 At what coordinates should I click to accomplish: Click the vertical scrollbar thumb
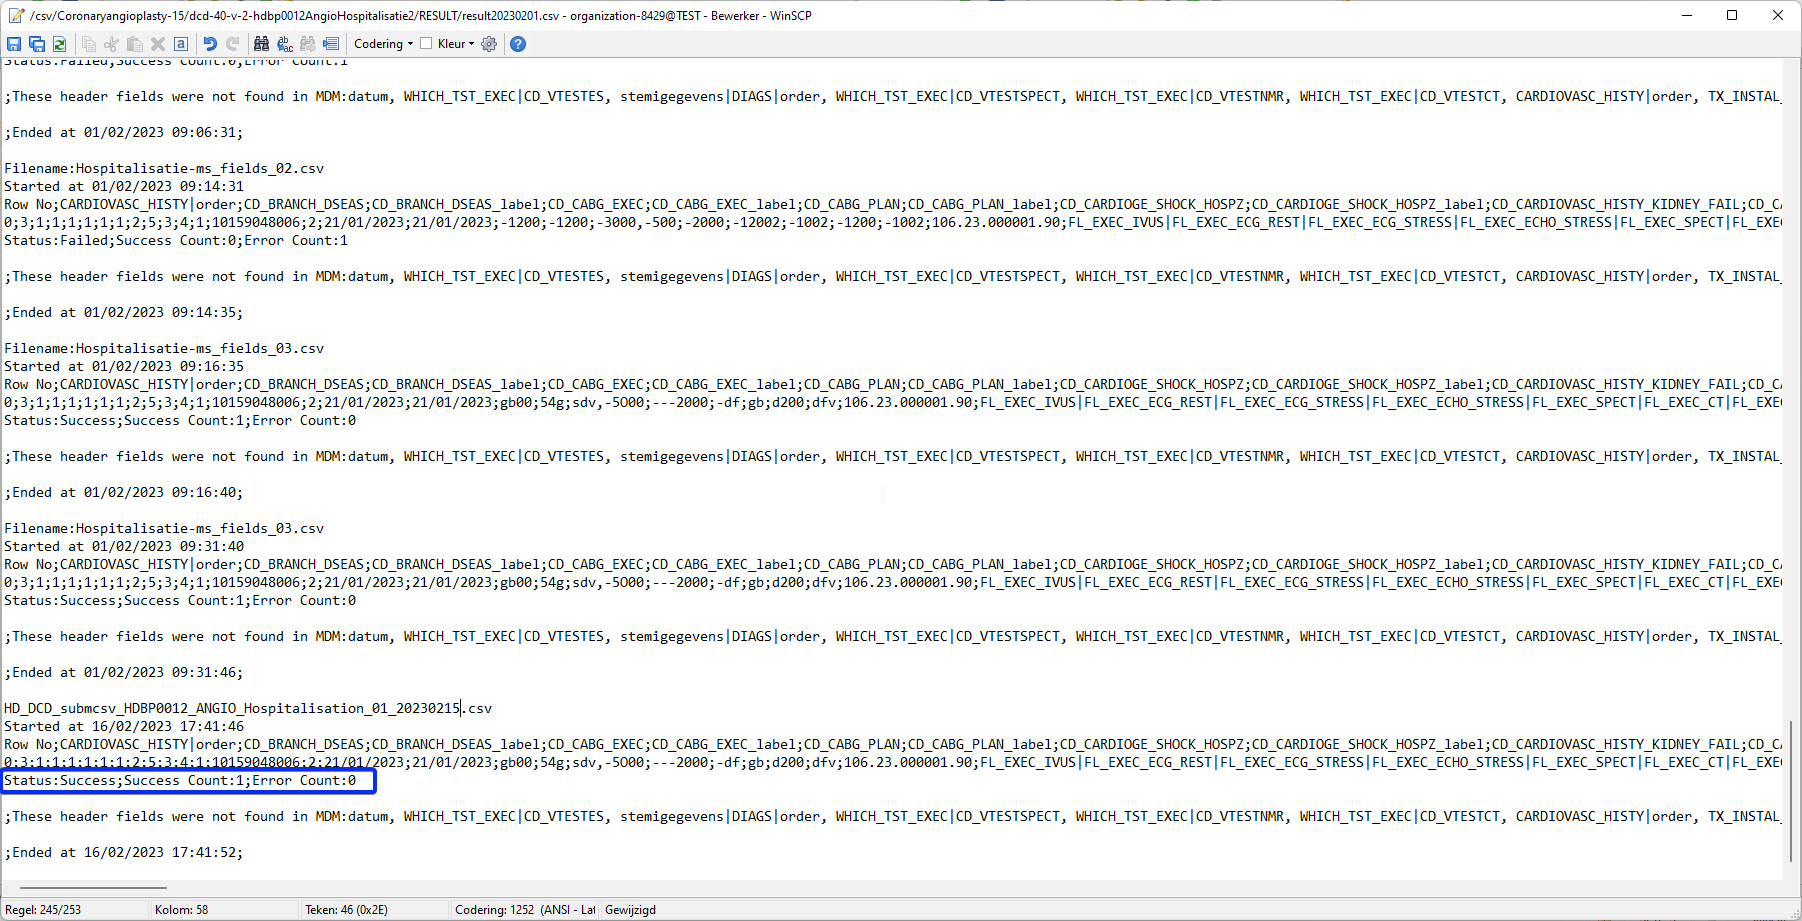pos(1791,790)
